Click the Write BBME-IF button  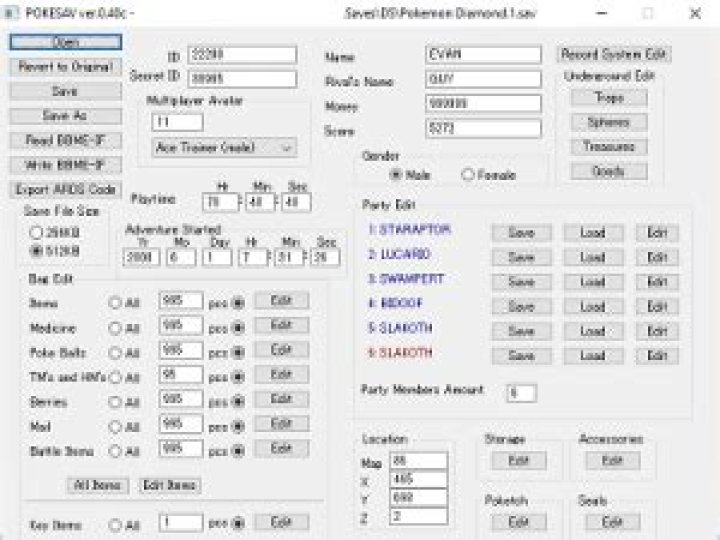click(x=66, y=165)
